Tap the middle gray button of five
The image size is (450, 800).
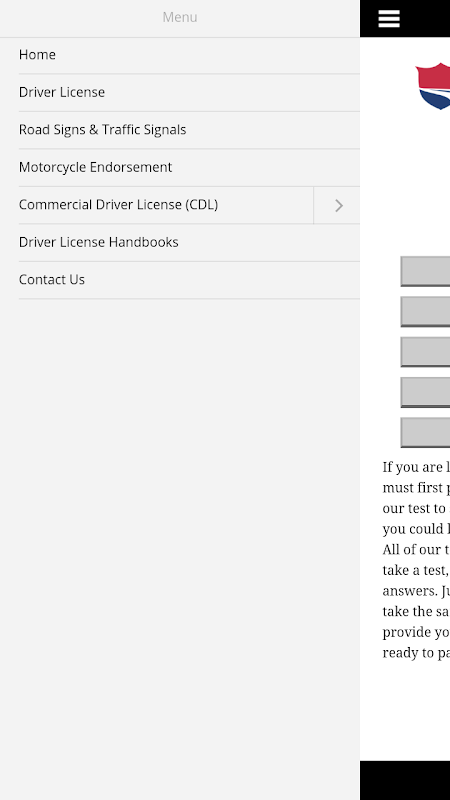click(x=426, y=352)
